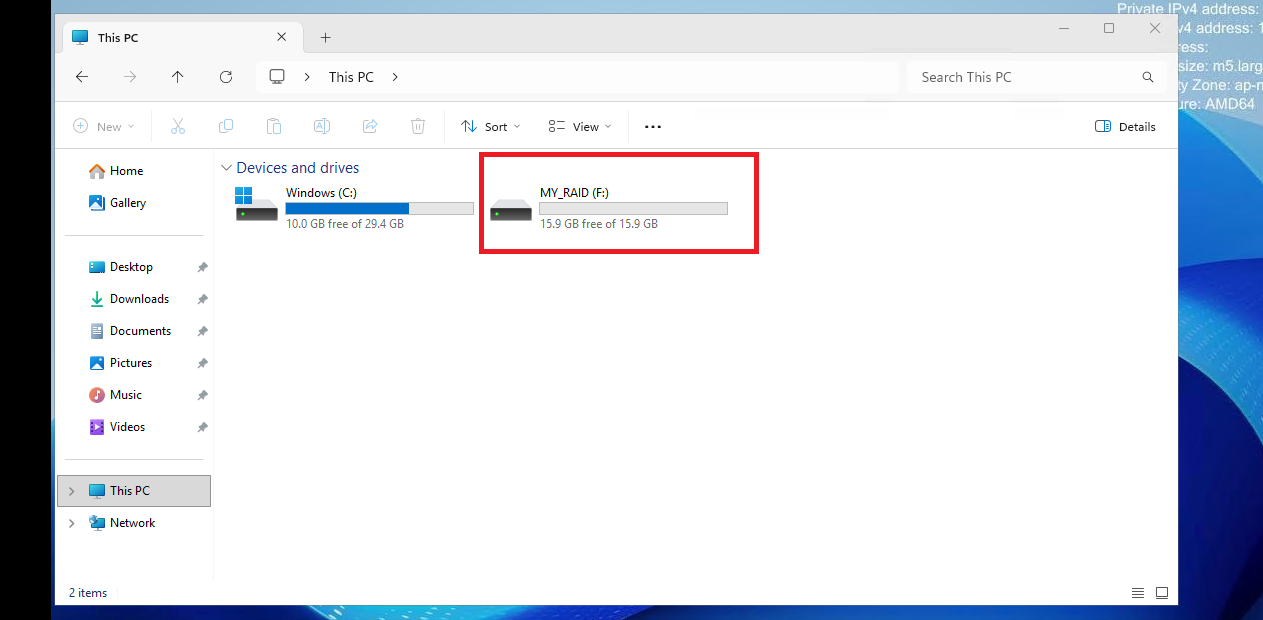The image size is (1263, 620).
Task: Click the Rename icon
Action: point(322,126)
